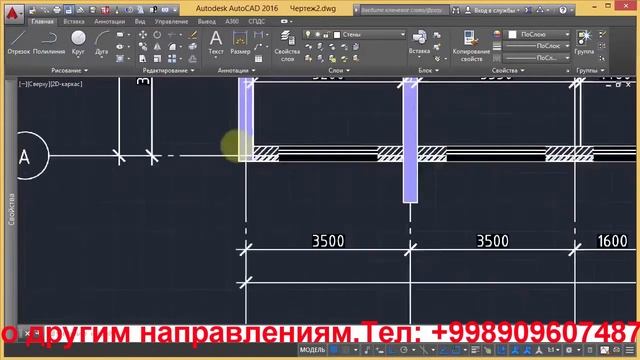Insert a table from Аннотации panel
Image resolution: width=640 pixels, height=360 pixels.
coord(258,59)
